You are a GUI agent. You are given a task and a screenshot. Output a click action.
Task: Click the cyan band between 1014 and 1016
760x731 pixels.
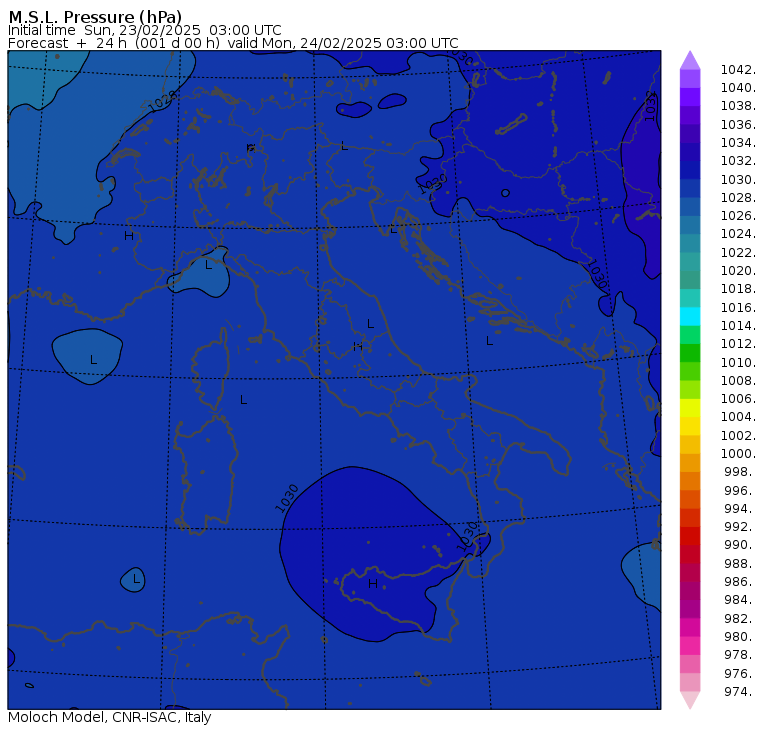pos(690,317)
